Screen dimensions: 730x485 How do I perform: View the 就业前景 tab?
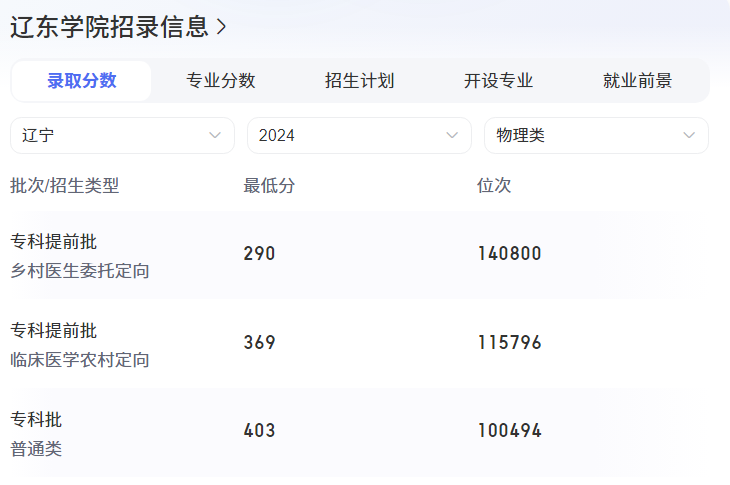point(637,81)
